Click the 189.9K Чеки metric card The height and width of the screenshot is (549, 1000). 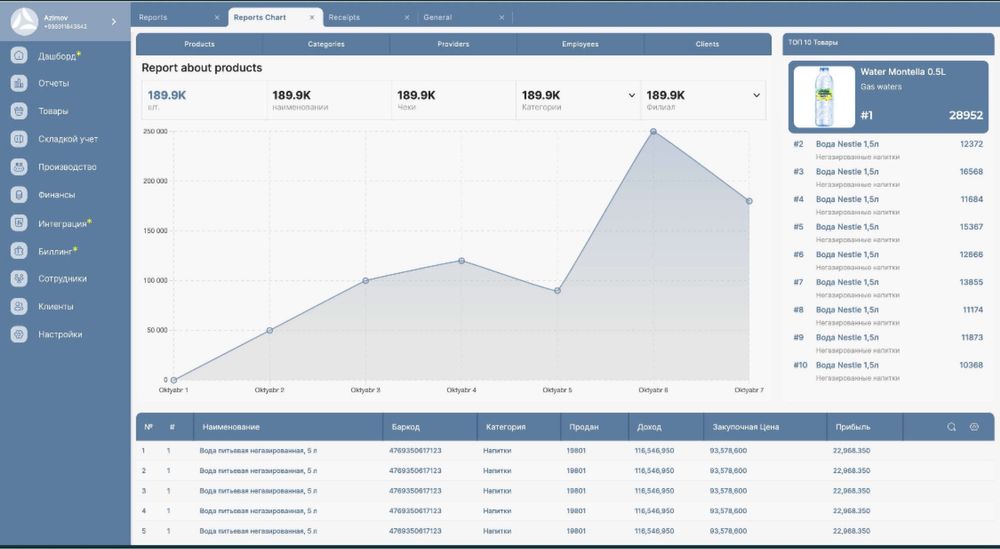[x=453, y=100]
